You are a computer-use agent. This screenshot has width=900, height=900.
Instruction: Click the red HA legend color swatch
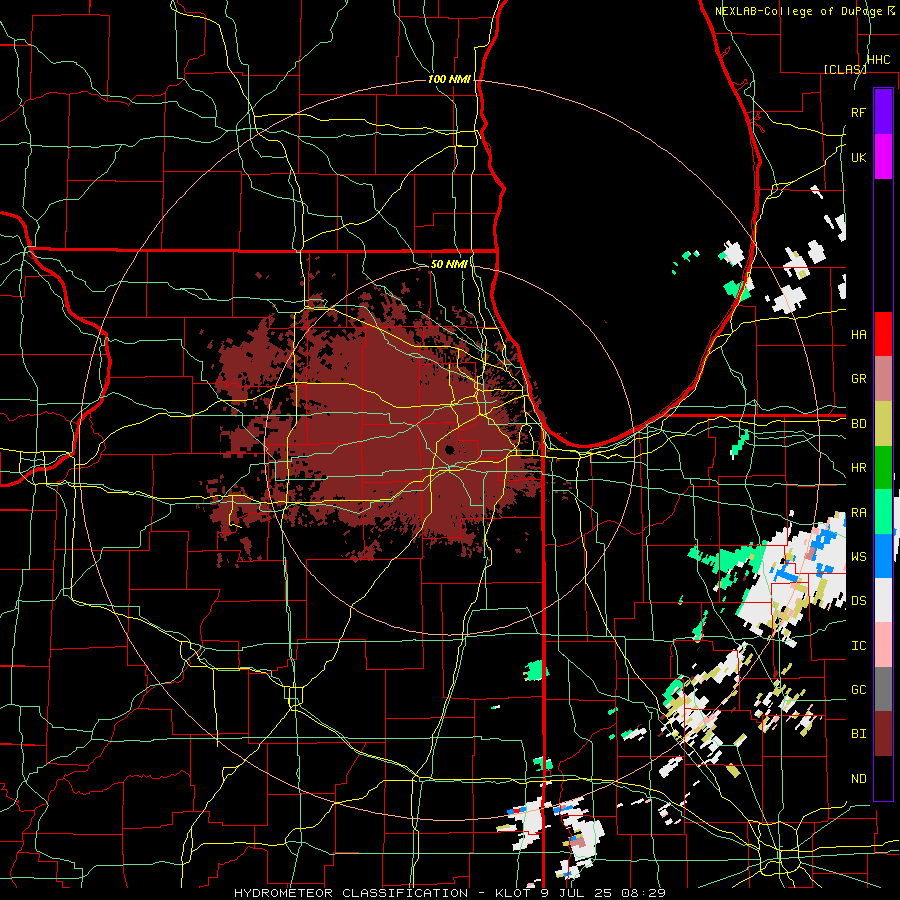883,334
